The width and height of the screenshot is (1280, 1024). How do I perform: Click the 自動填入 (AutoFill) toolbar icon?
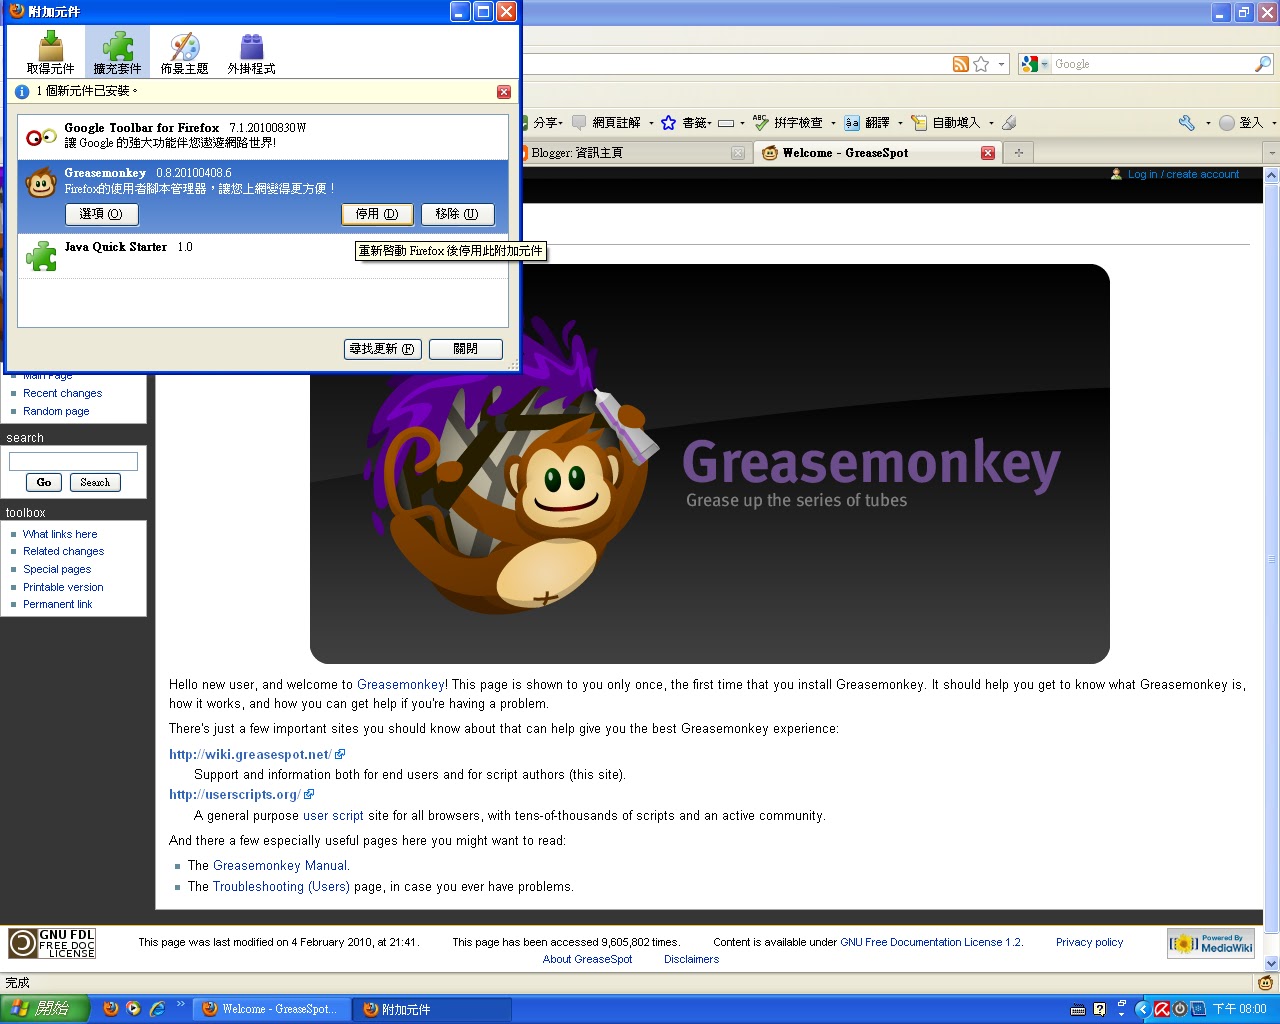[919, 123]
